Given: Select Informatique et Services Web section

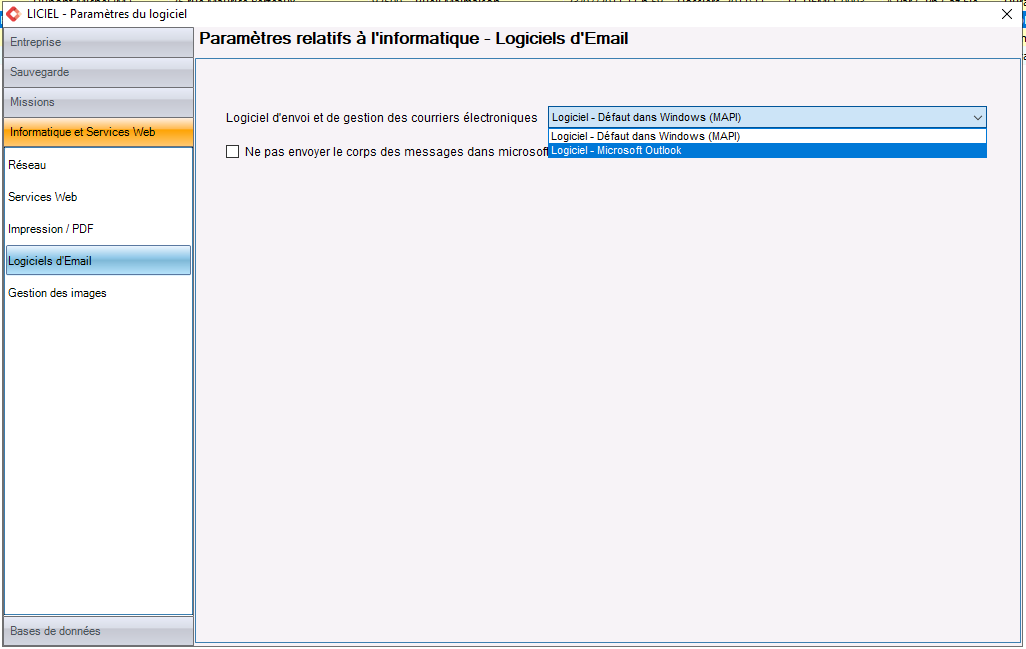Looking at the screenshot, I should click(x=98, y=132).
